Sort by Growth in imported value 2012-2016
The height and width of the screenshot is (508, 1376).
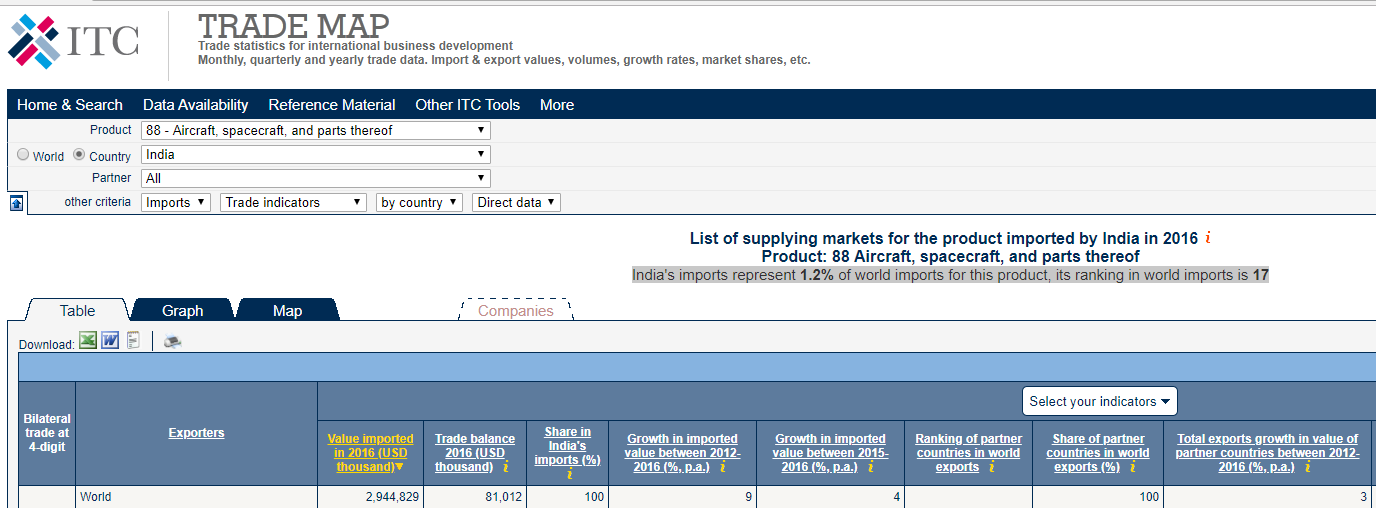click(x=682, y=453)
